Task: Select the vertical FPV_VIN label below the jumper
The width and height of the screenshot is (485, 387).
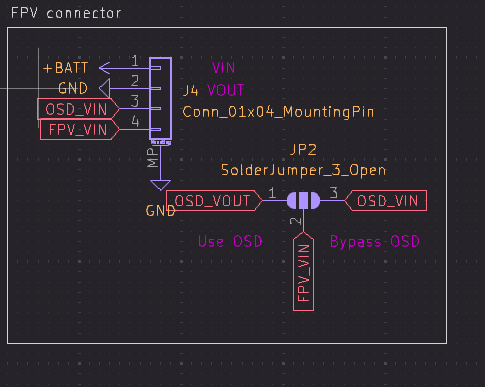Action: coord(303,272)
